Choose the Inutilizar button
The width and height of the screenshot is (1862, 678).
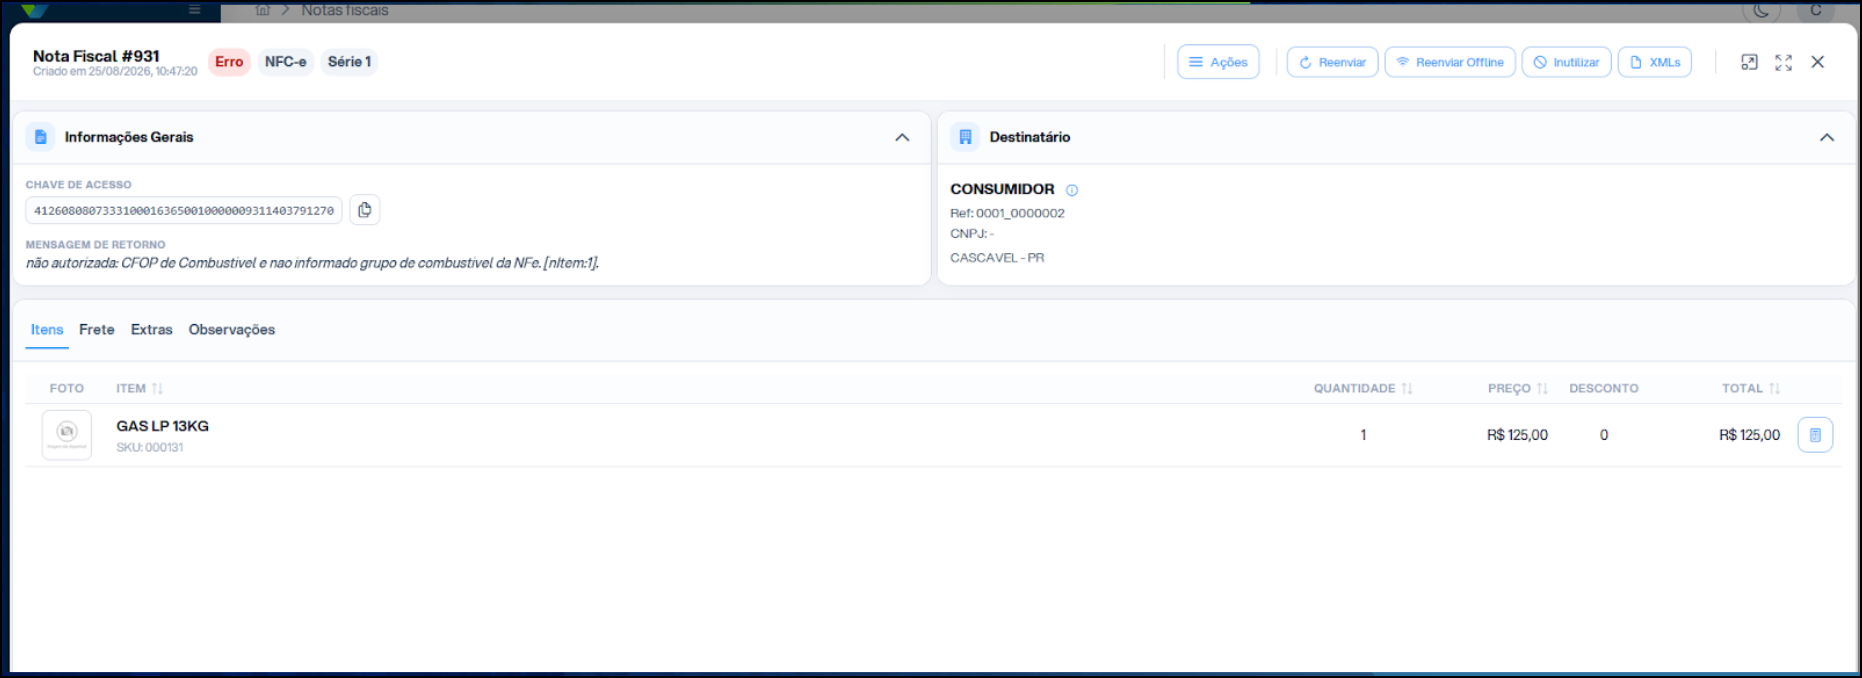[1567, 62]
